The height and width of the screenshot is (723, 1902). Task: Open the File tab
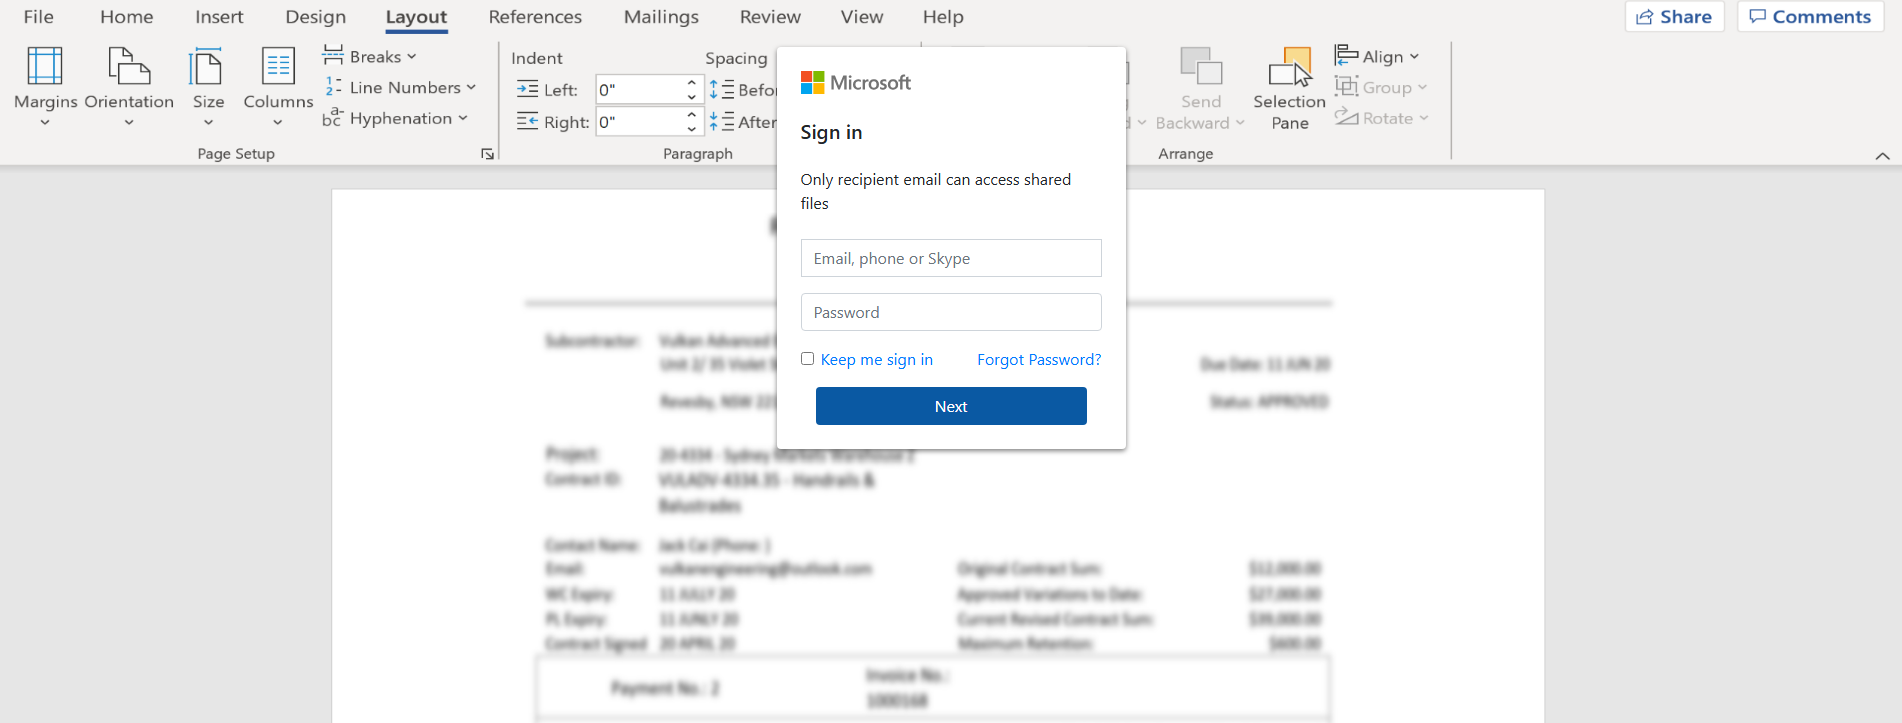38,17
